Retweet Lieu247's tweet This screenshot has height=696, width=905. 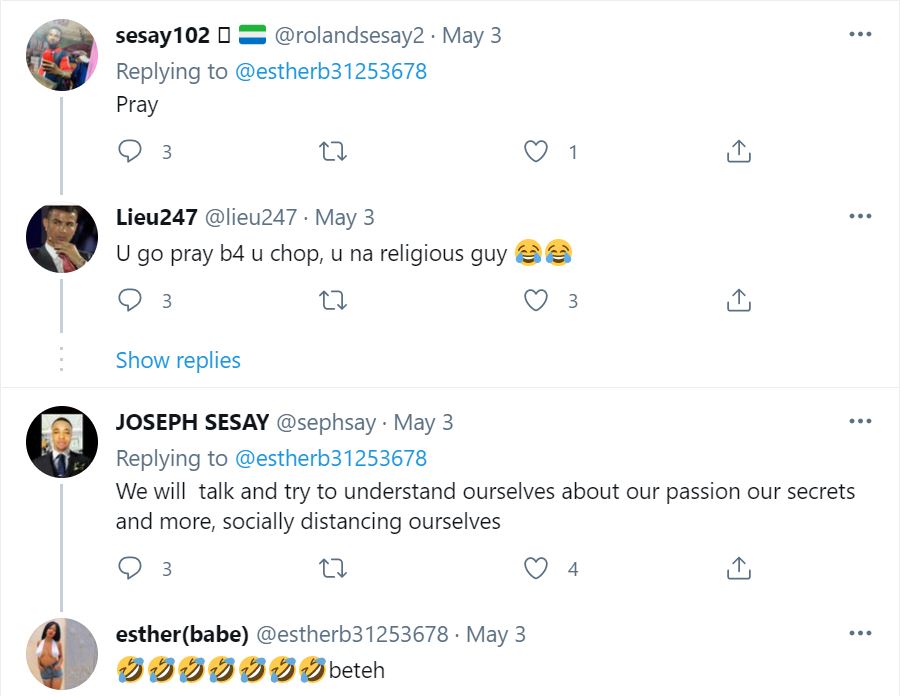[332, 300]
